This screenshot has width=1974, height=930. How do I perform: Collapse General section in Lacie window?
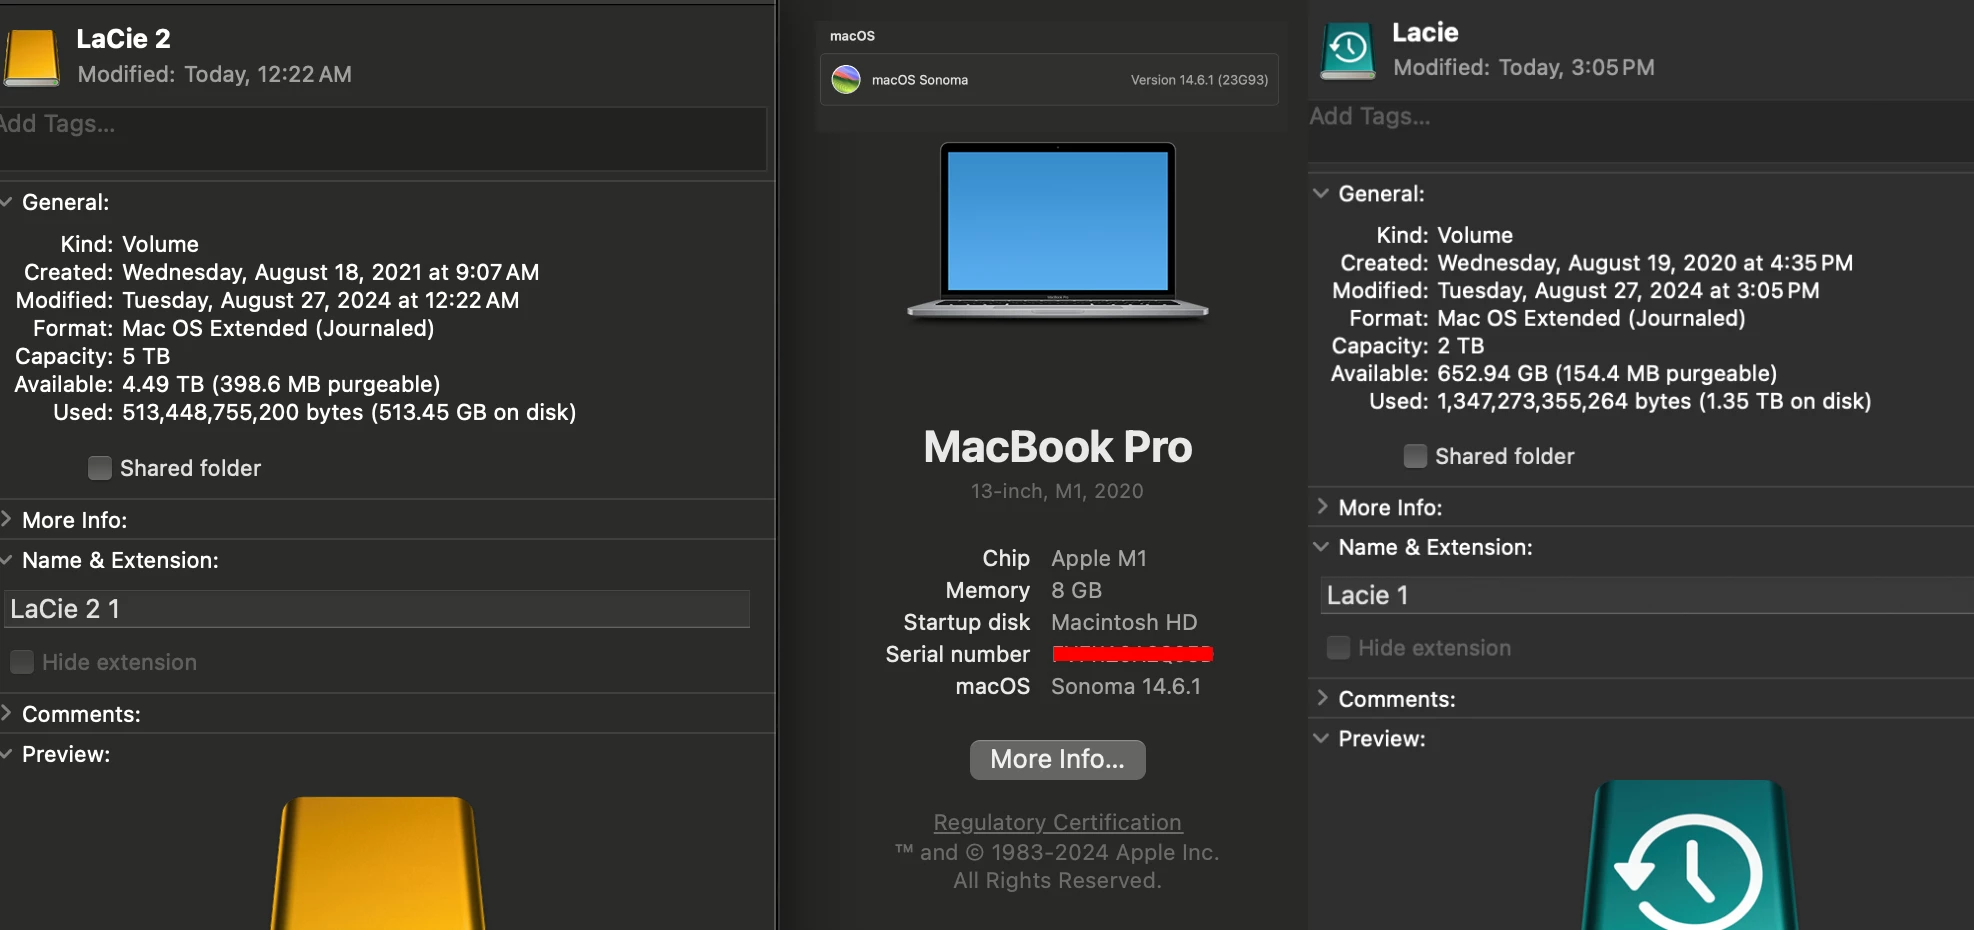click(x=1321, y=193)
